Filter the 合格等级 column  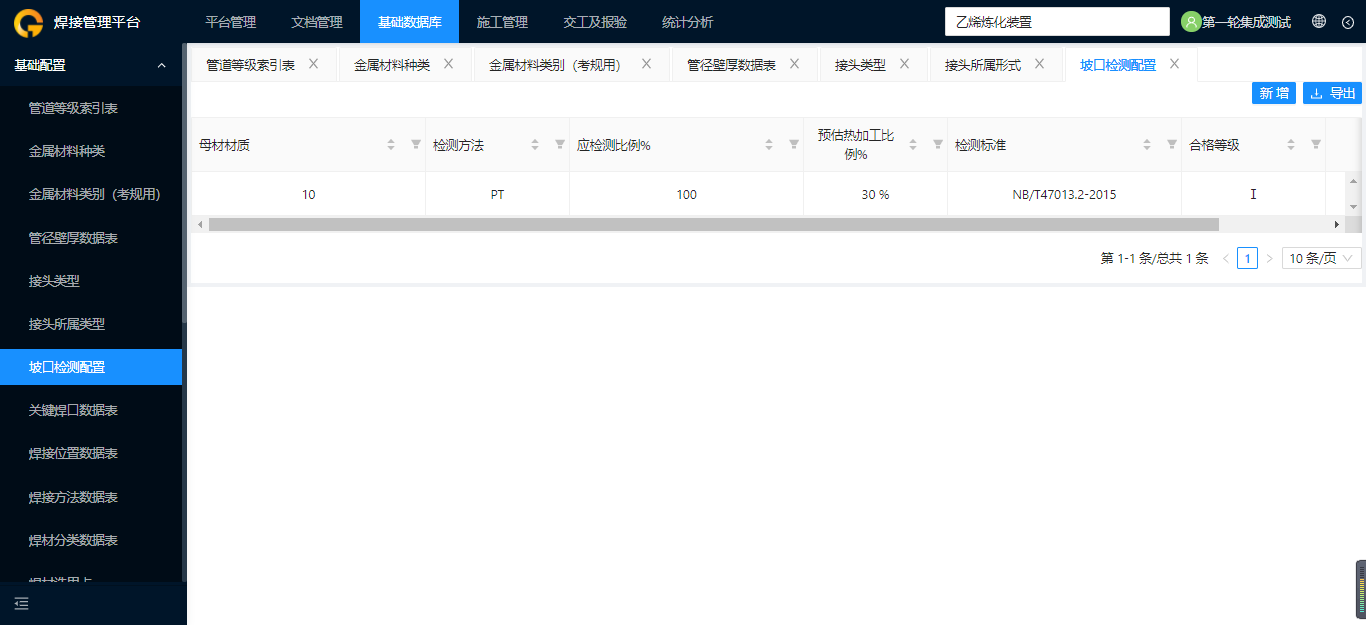1316,144
